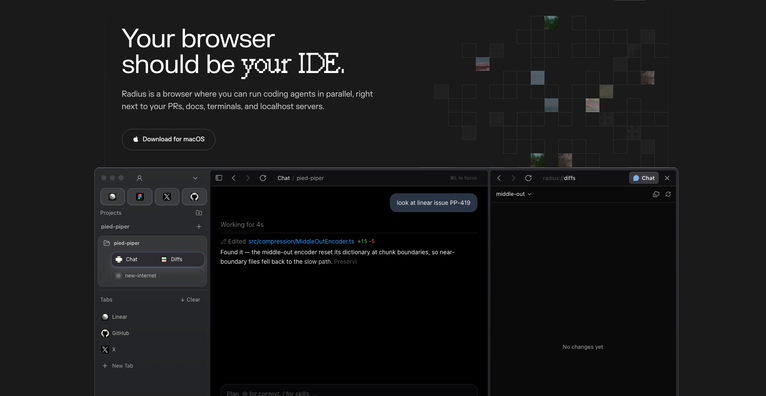Switch to the Diffs tab in pied-piper
Screen dimensions: 766x396
tap(171, 259)
